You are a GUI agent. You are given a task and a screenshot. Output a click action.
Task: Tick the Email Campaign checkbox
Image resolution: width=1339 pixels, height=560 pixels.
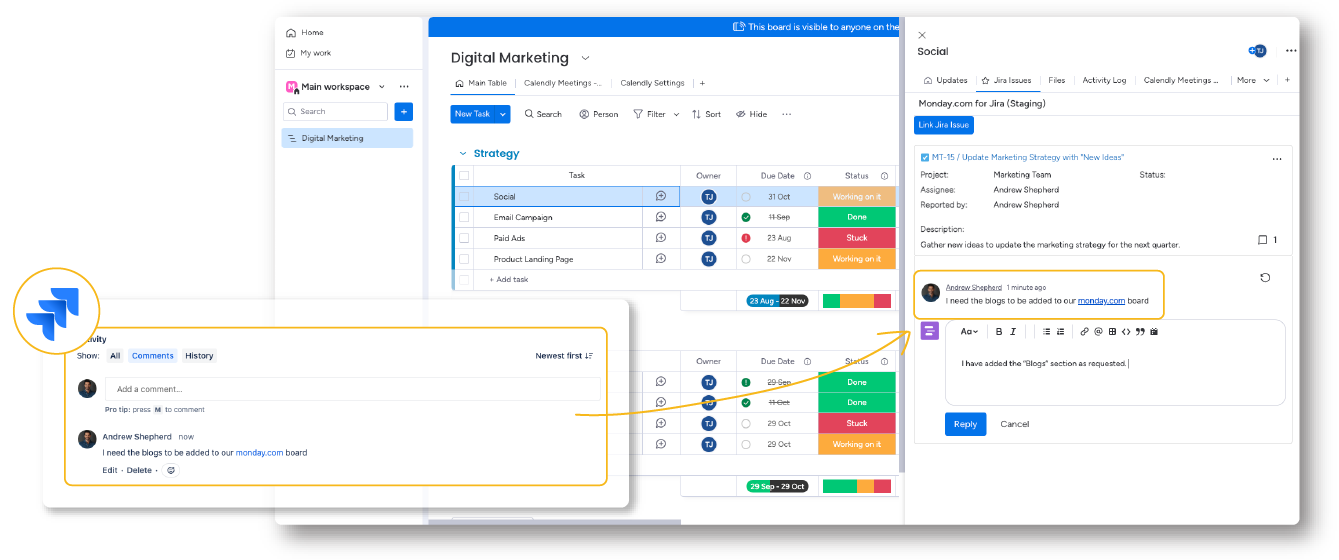coord(464,217)
